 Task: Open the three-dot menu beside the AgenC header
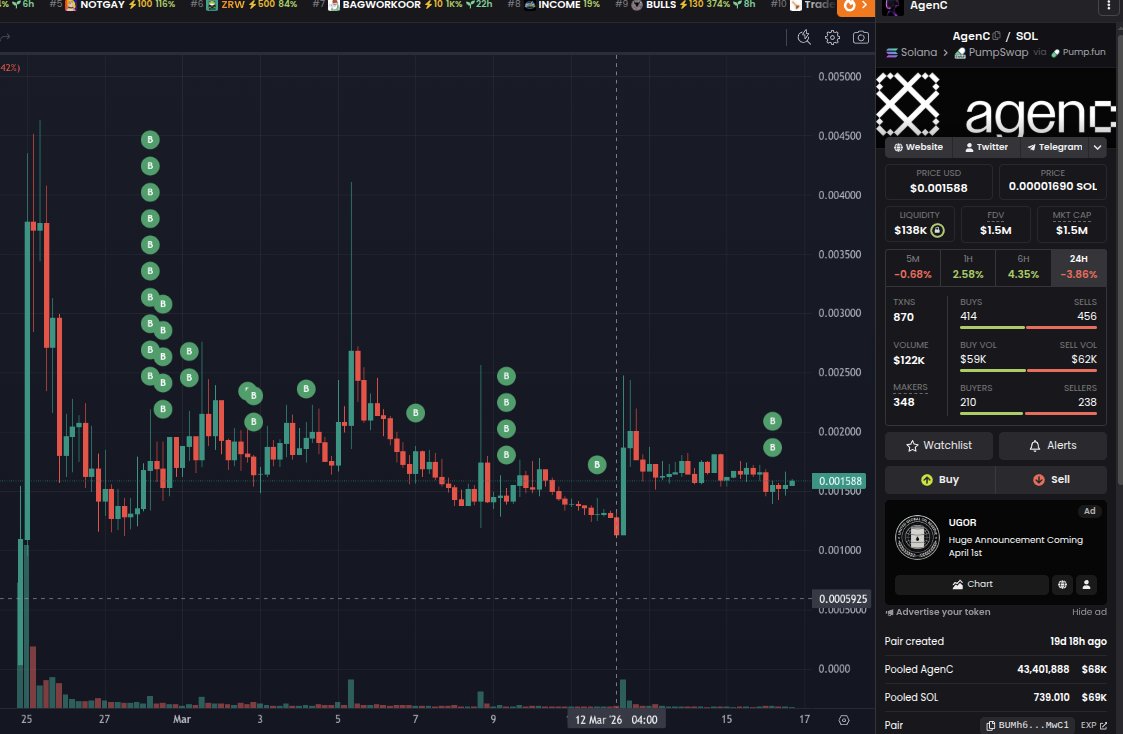click(x=1110, y=6)
